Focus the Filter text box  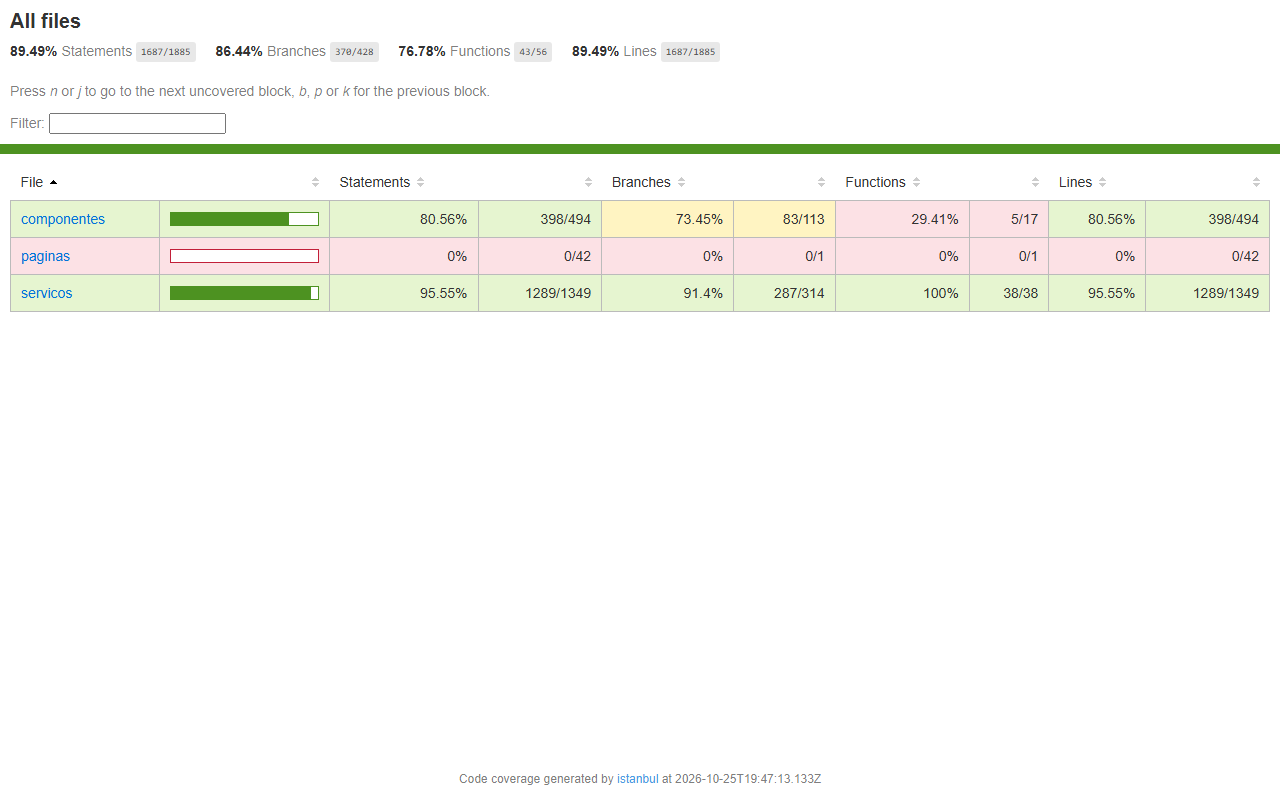[137, 123]
